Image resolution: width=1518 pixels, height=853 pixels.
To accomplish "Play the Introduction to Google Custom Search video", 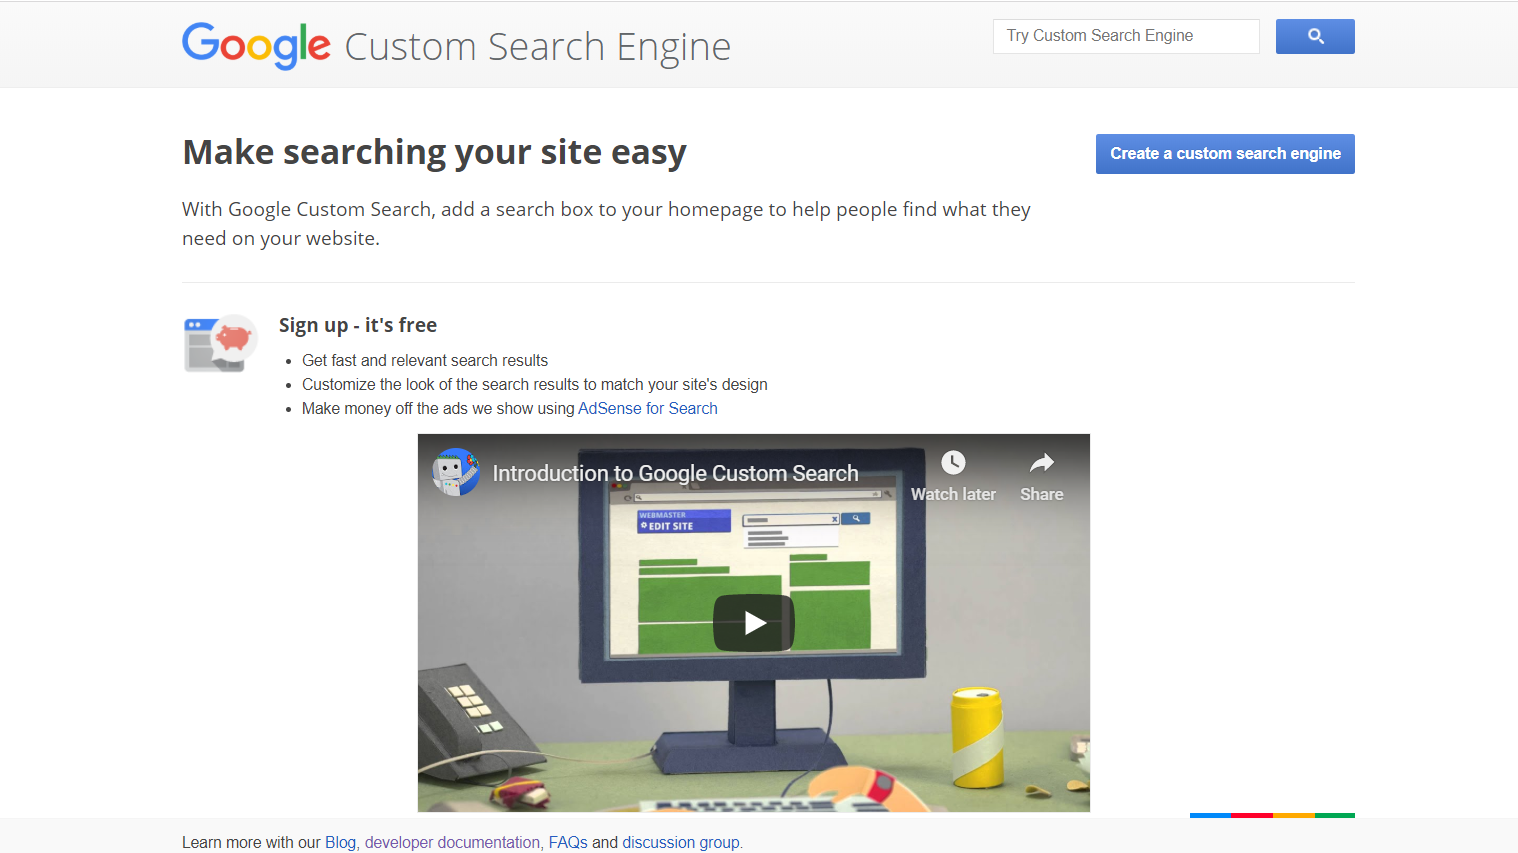I will pos(754,623).
